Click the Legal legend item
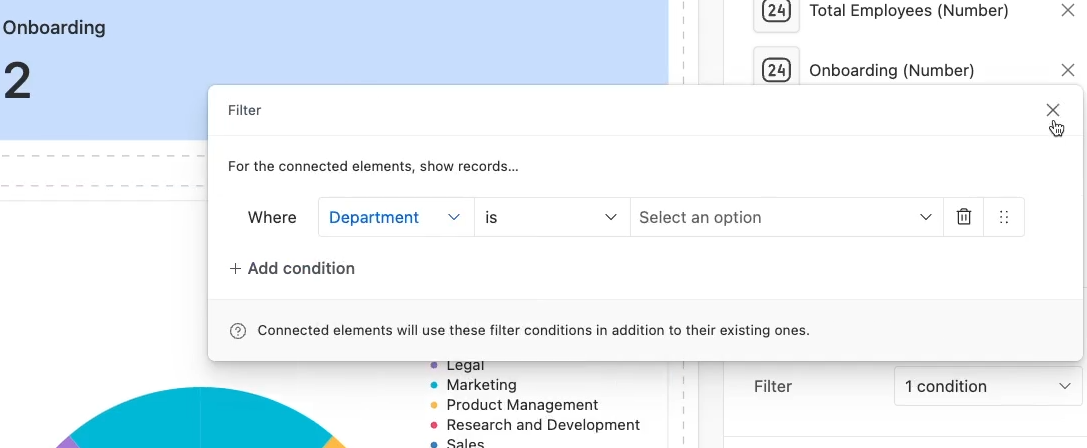1087x448 pixels. click(x=457, y=365)
